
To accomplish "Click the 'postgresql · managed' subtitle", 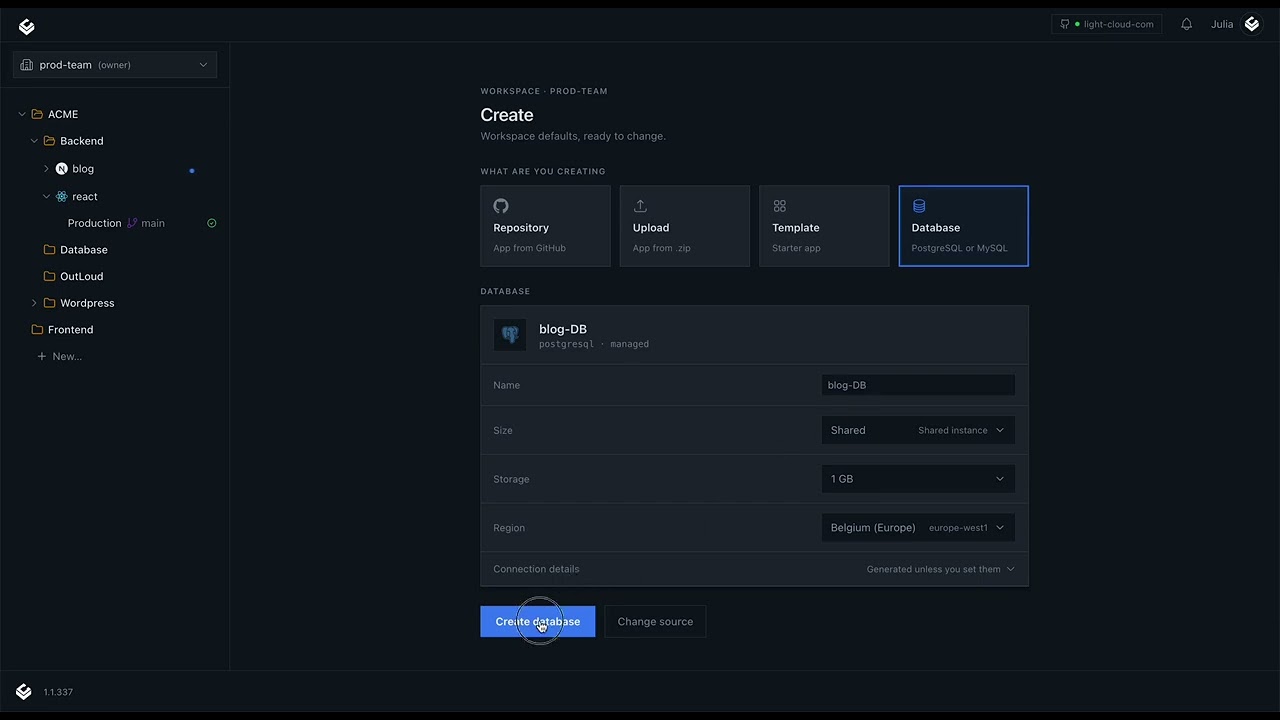I will [594, 344].
